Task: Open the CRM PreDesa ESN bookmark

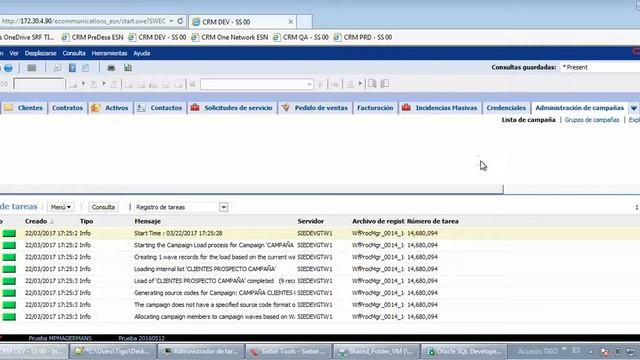Action: point(93,37)
